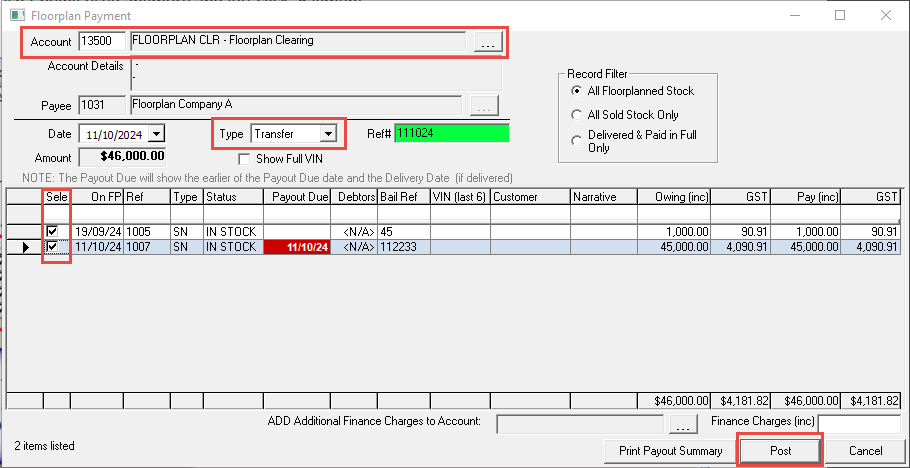The image size is (910, 468).
Task: Click row pointer arrow beside 1007
Action: coord(25,246)
